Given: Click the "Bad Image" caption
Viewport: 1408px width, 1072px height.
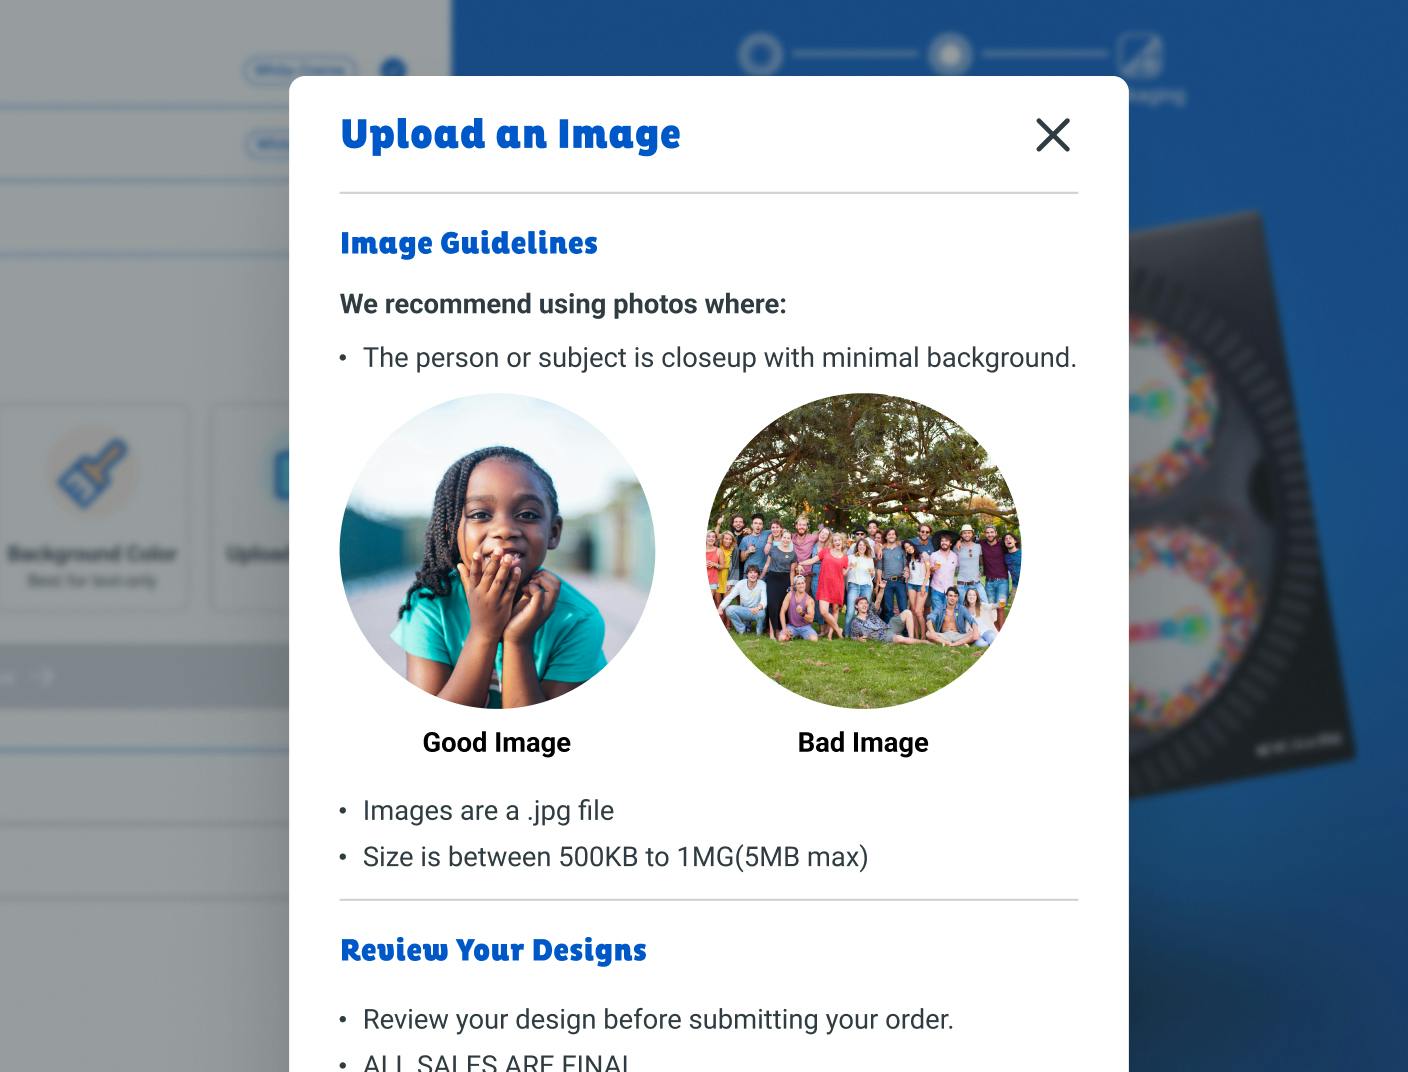Looking at the screenshot, I should coord(863,742).
